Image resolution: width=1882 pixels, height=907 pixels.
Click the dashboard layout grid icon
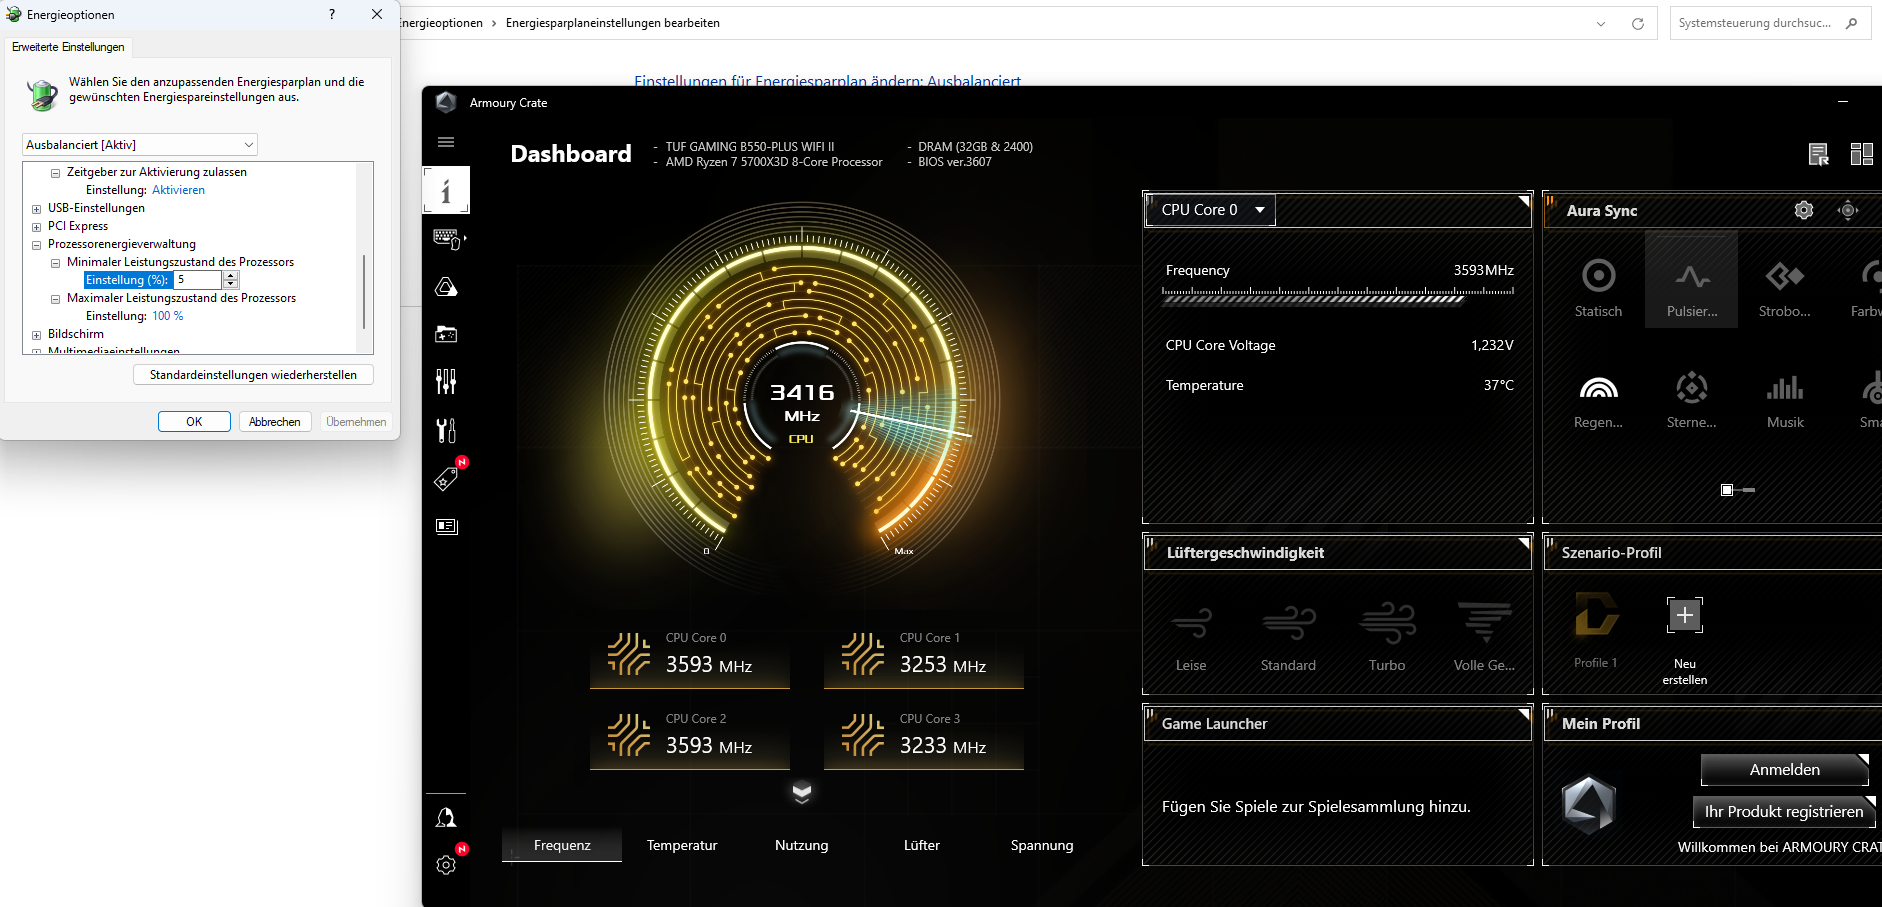pos(1862,154)
